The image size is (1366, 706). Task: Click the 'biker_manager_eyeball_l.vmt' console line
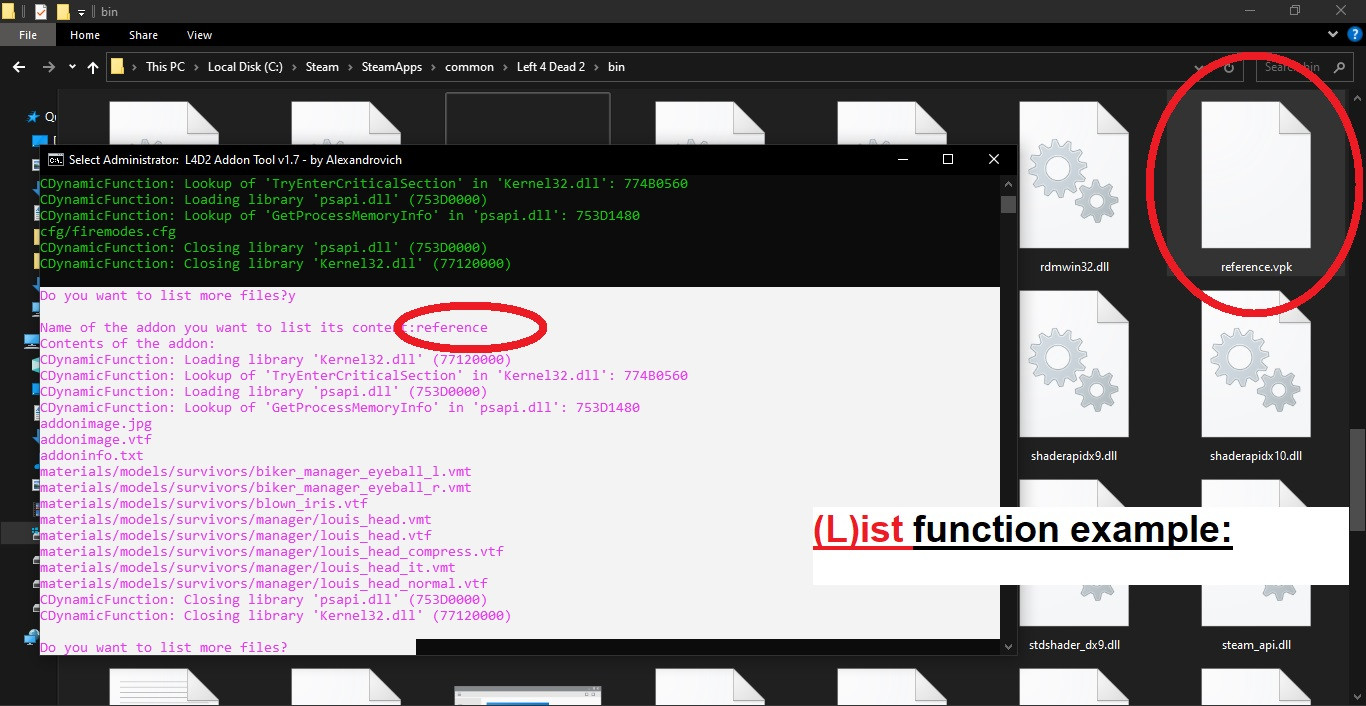[x=256, y=472]
